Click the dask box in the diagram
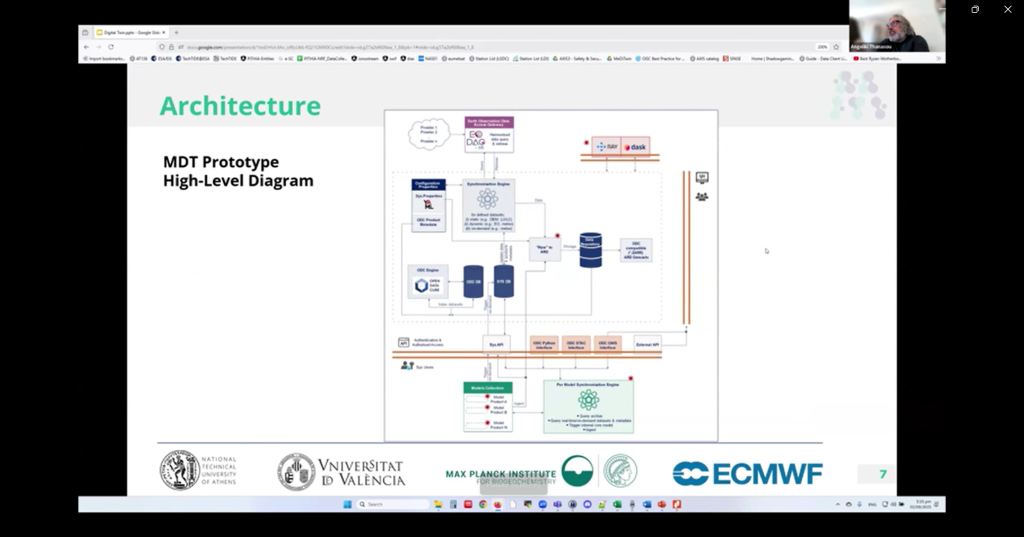1024x537 pixels. pyautogui.click(x=635, y=147)
